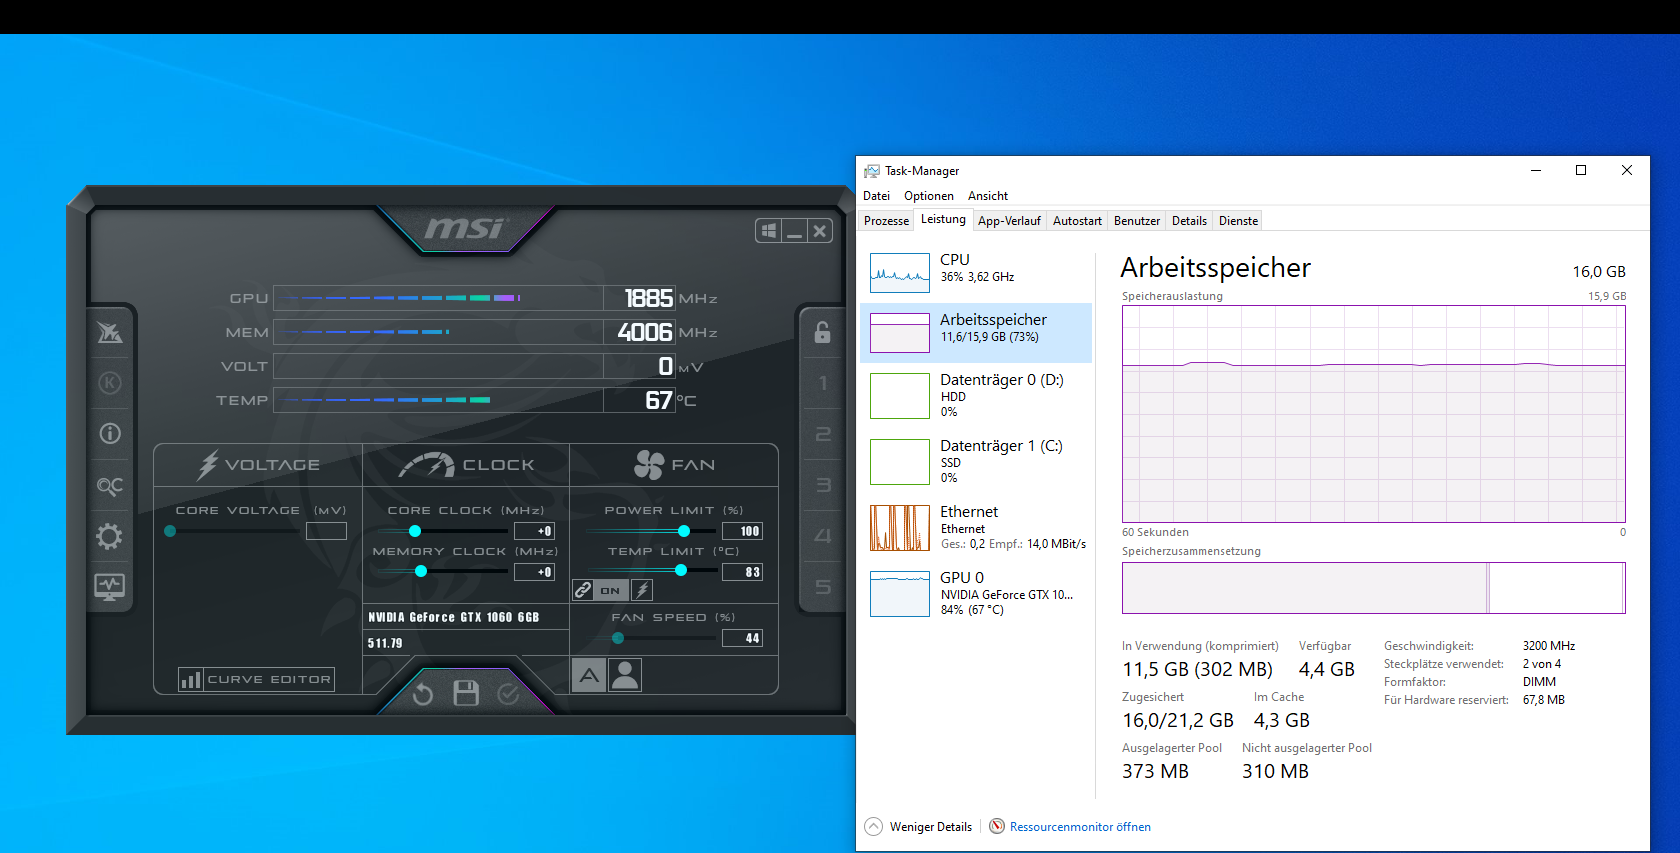The image size is (1680, 853).
Task: Launch MSI Kombustor from Afterburner sidebar
Action: pos(110,332)
